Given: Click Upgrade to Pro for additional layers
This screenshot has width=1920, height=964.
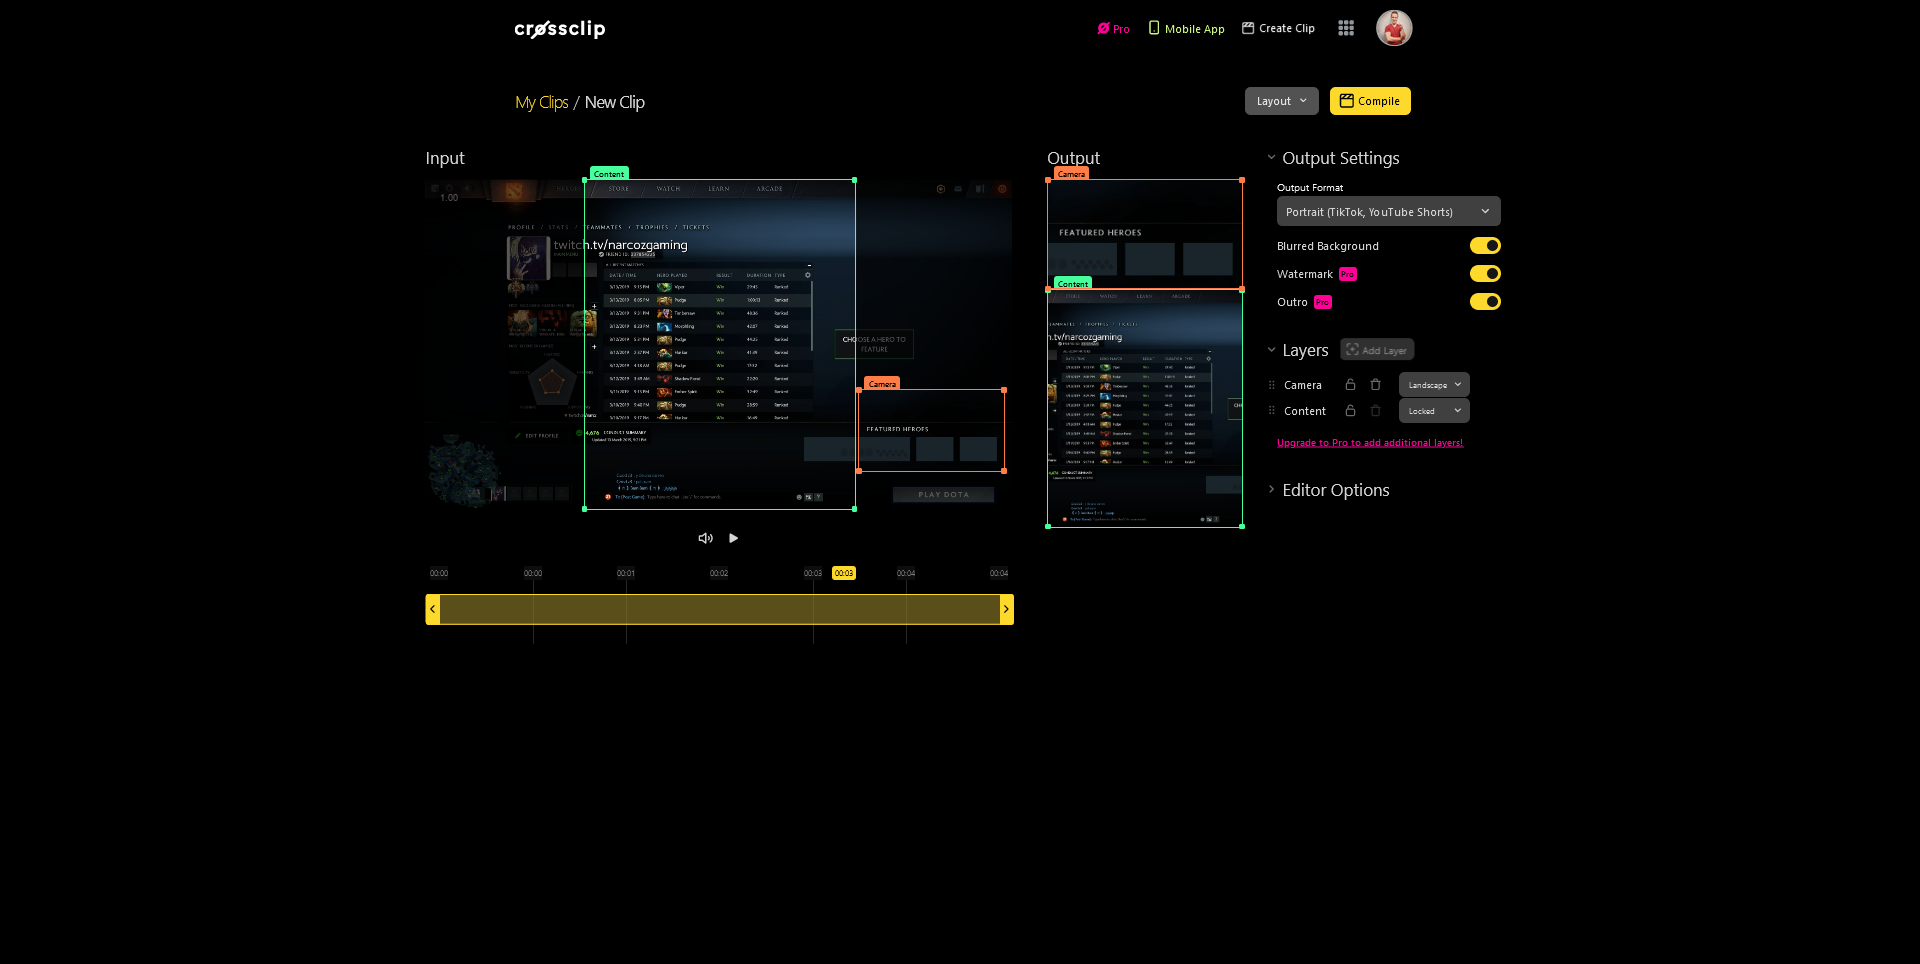Looking at the screenshot, I should 1370,443.
